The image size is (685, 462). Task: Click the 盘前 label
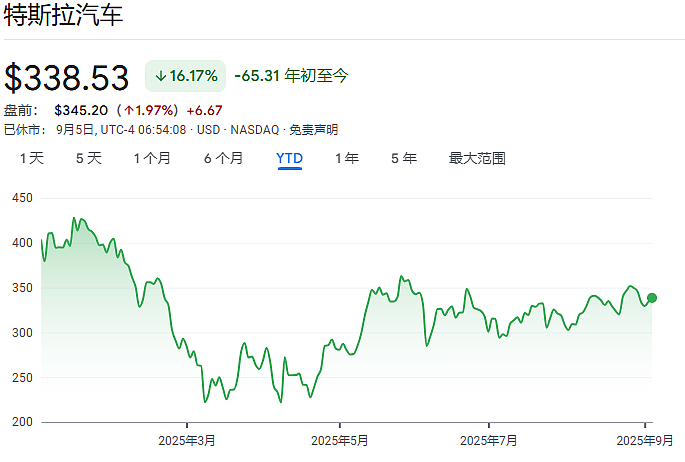21,110
